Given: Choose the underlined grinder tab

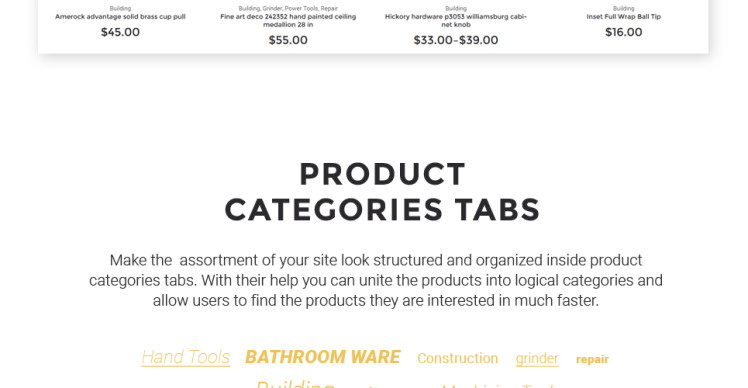Looking at the screenshot, I should click(x=537, y=358).
